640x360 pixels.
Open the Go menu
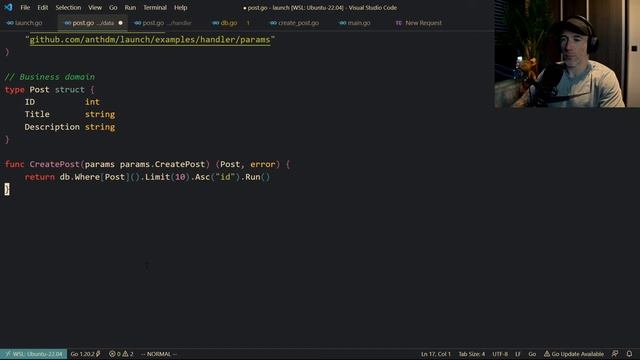point(113,7)
